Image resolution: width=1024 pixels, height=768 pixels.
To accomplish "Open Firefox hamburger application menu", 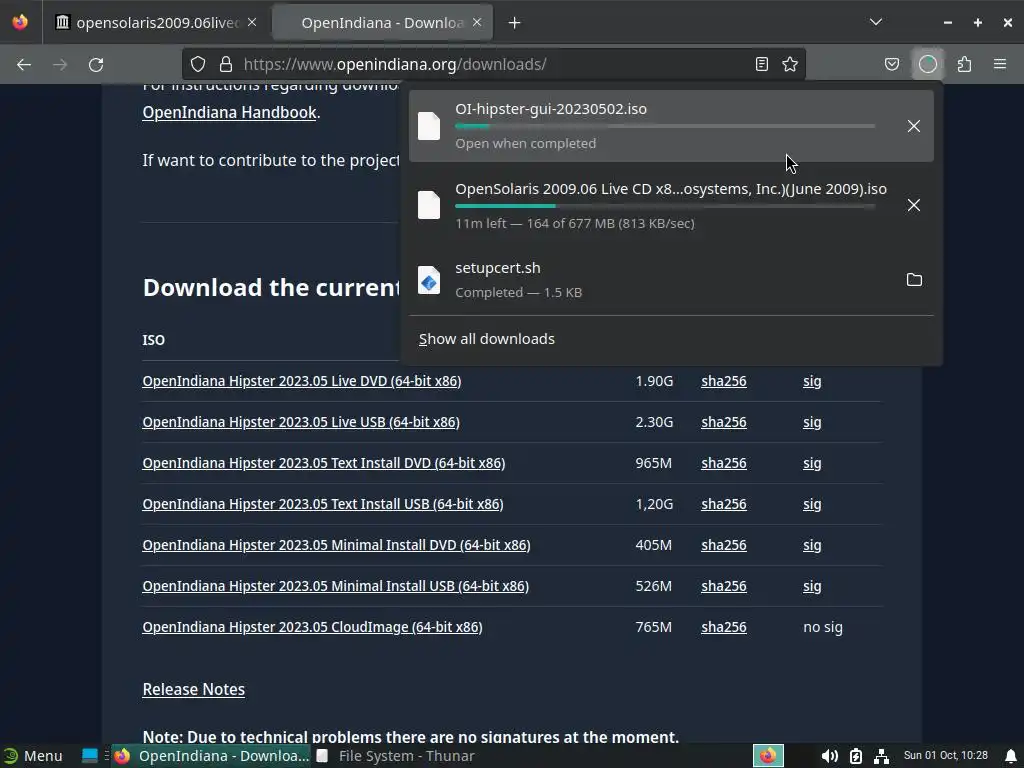I will point(1000,64).
